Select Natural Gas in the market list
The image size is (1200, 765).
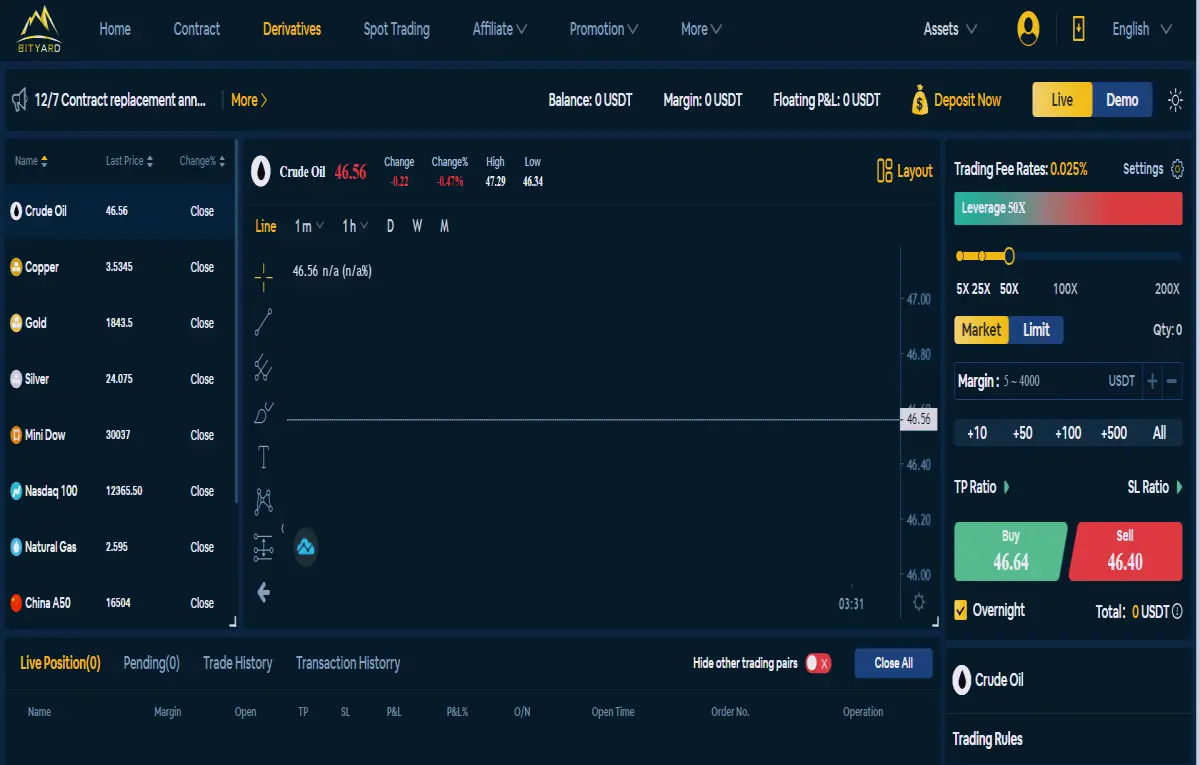pos(118,547)
